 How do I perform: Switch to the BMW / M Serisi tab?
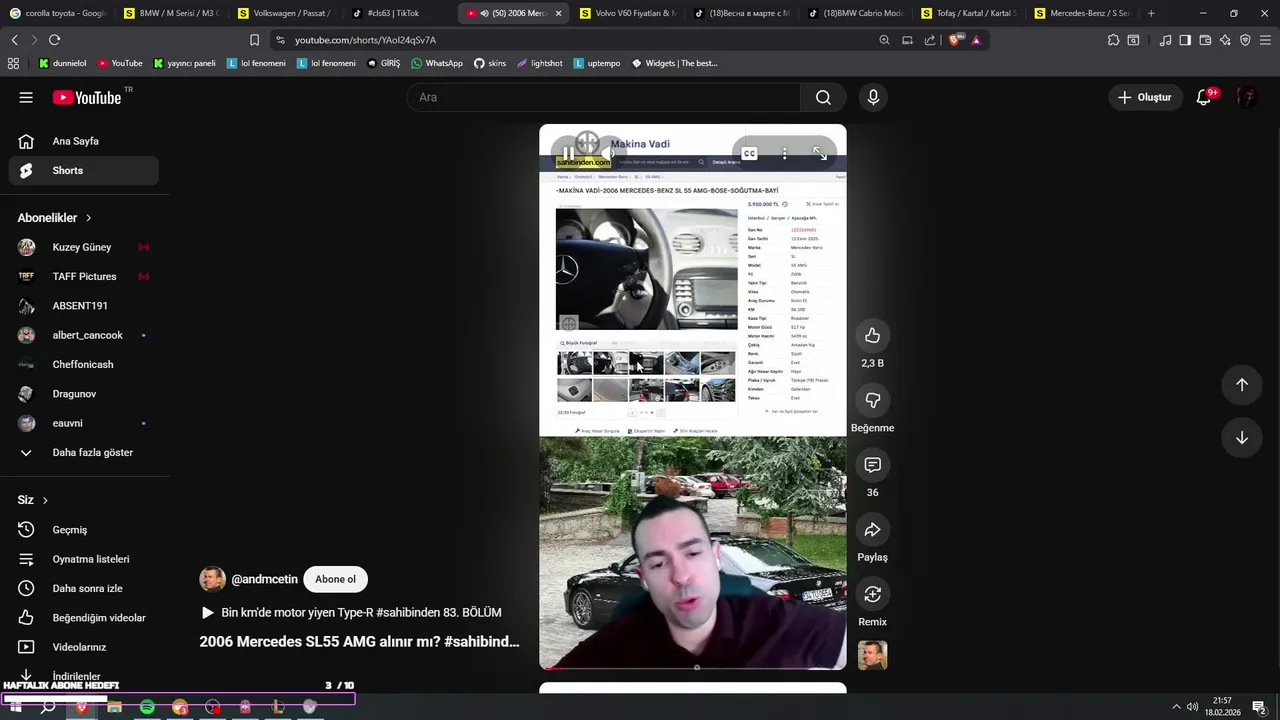pos(171,13)
